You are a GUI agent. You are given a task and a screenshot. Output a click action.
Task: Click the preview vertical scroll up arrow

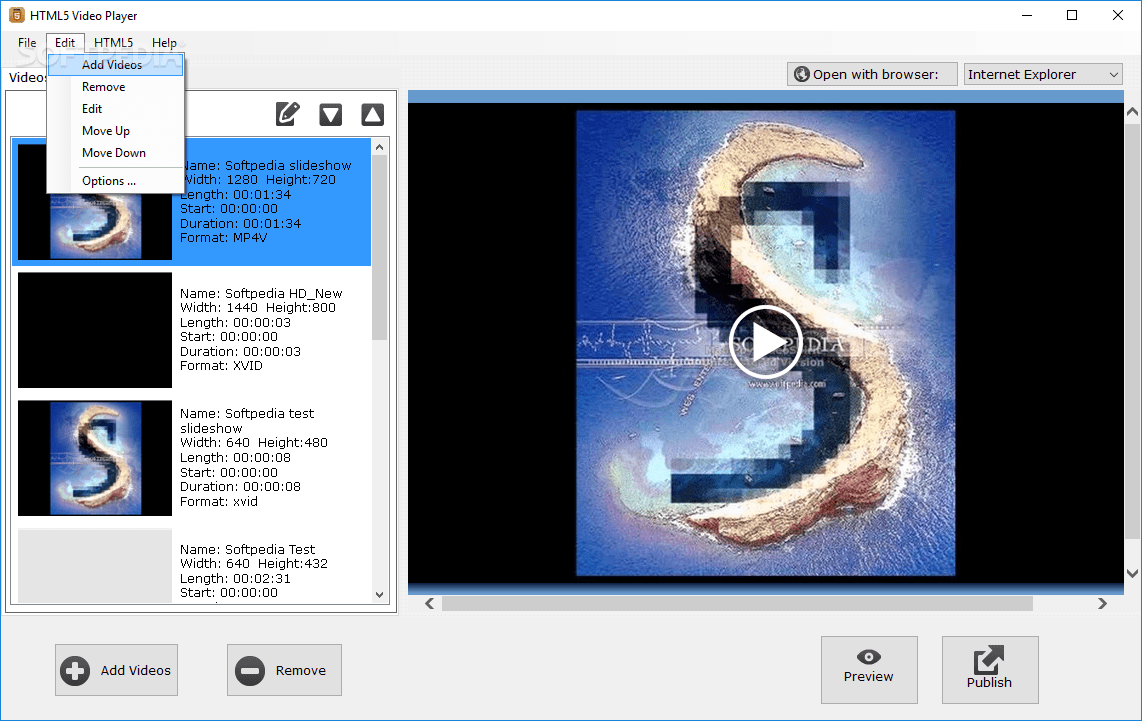pyautogui.click(x=1133, y=112)
